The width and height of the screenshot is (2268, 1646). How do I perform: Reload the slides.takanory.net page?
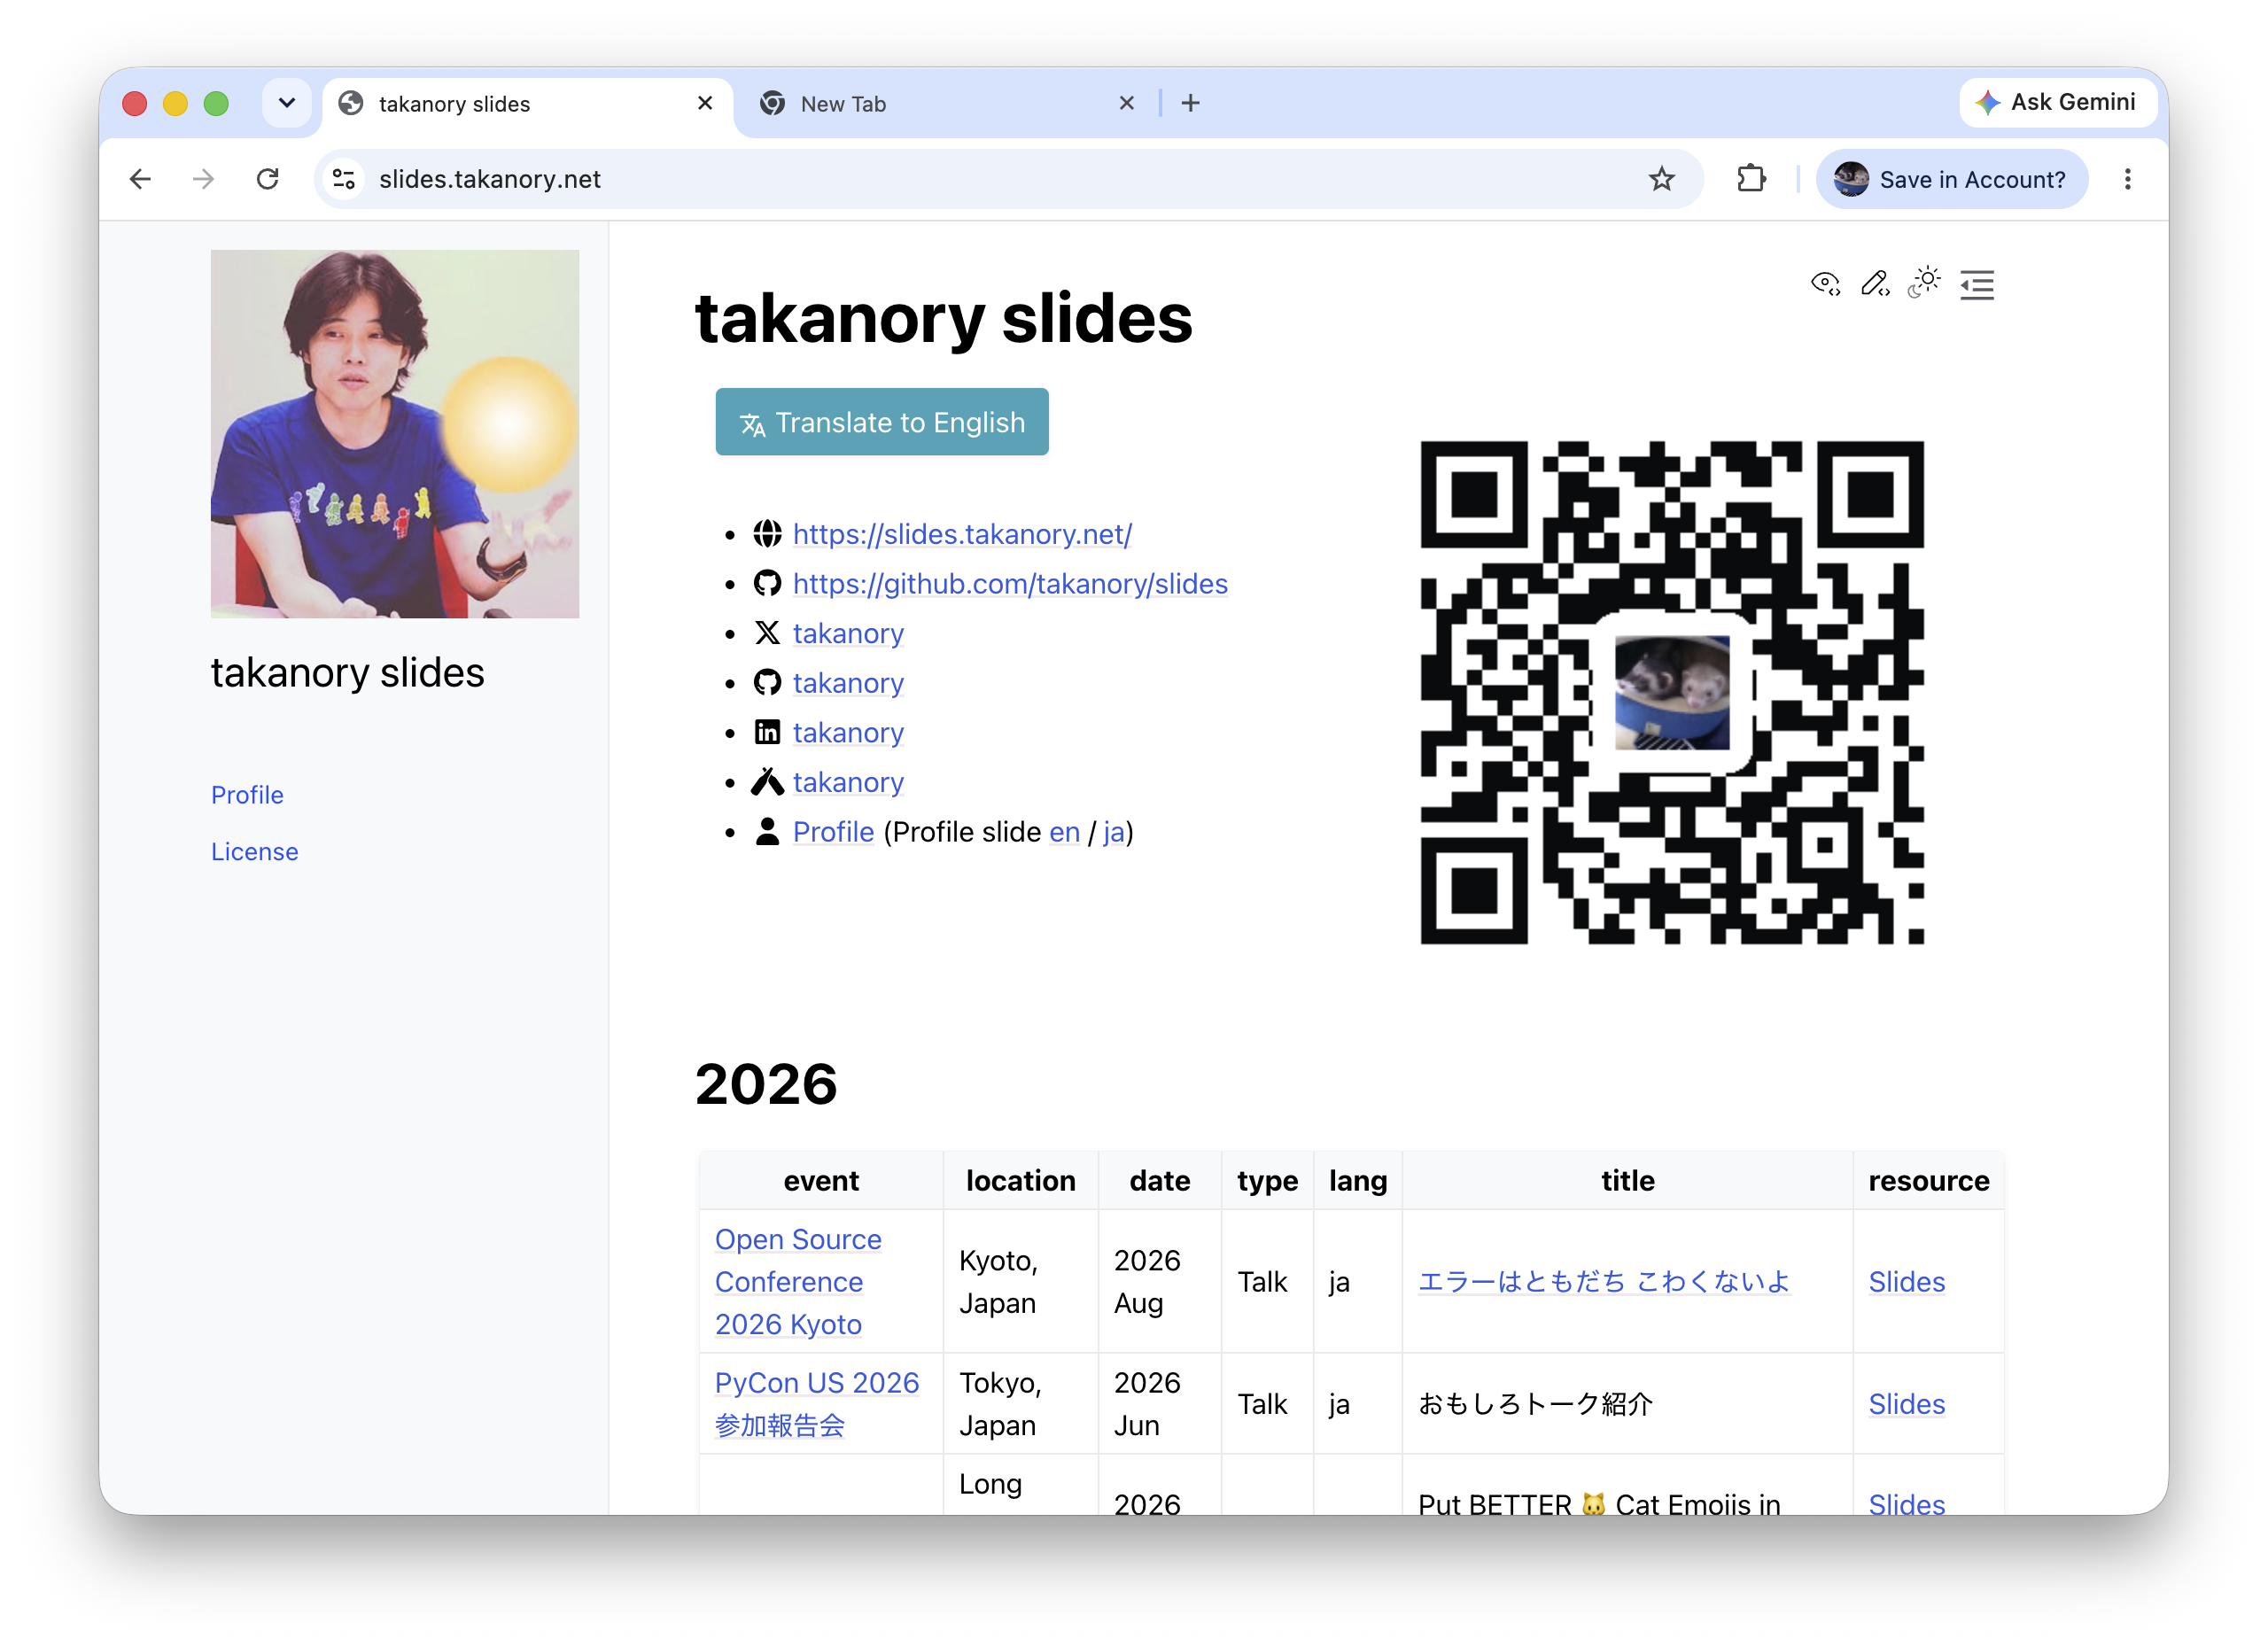coord(267,179)
